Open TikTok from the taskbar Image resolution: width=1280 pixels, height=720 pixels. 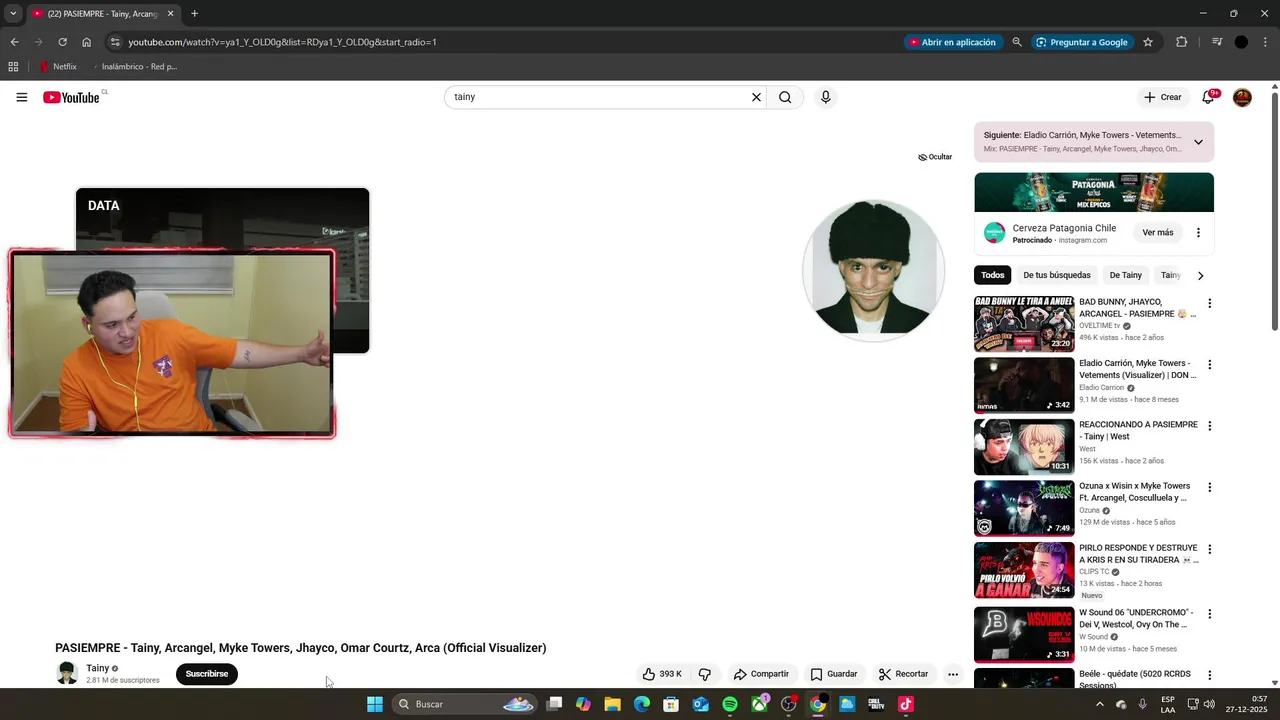(906, 704)
